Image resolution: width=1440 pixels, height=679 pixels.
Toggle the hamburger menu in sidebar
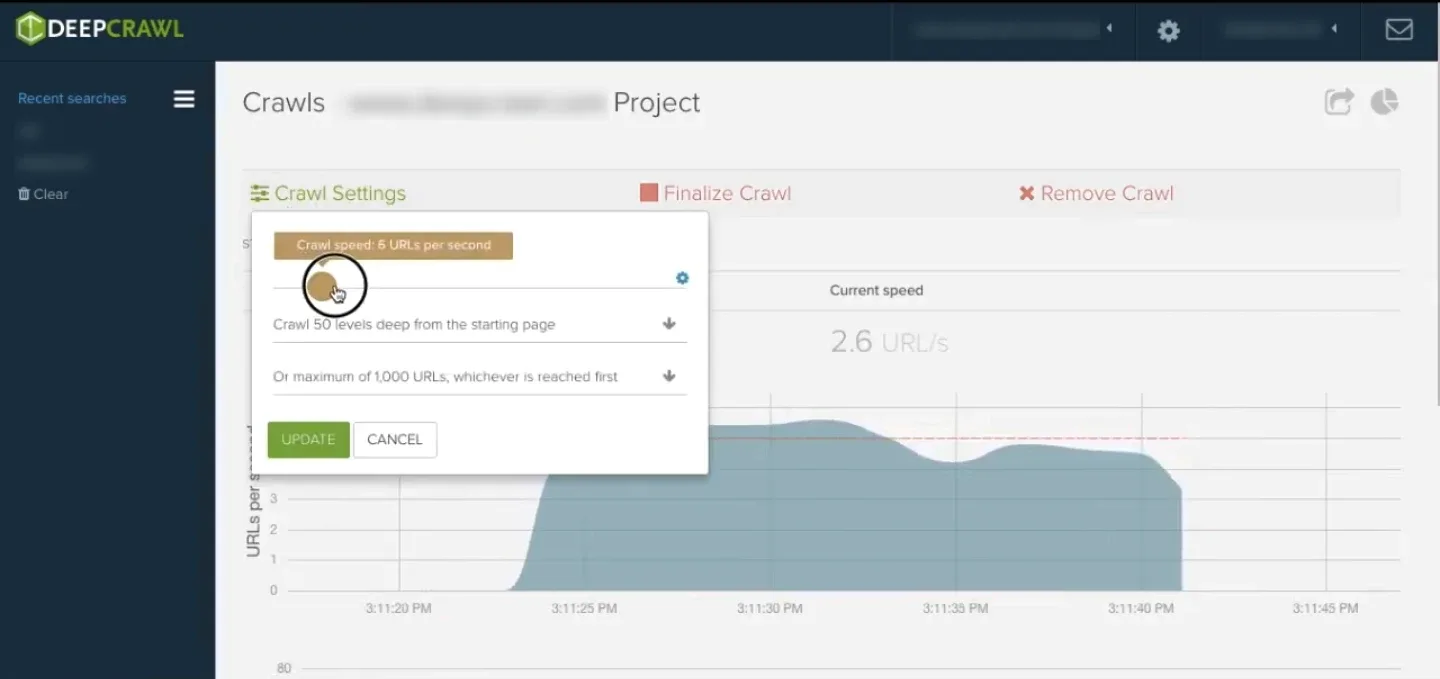tap(184, 99)
